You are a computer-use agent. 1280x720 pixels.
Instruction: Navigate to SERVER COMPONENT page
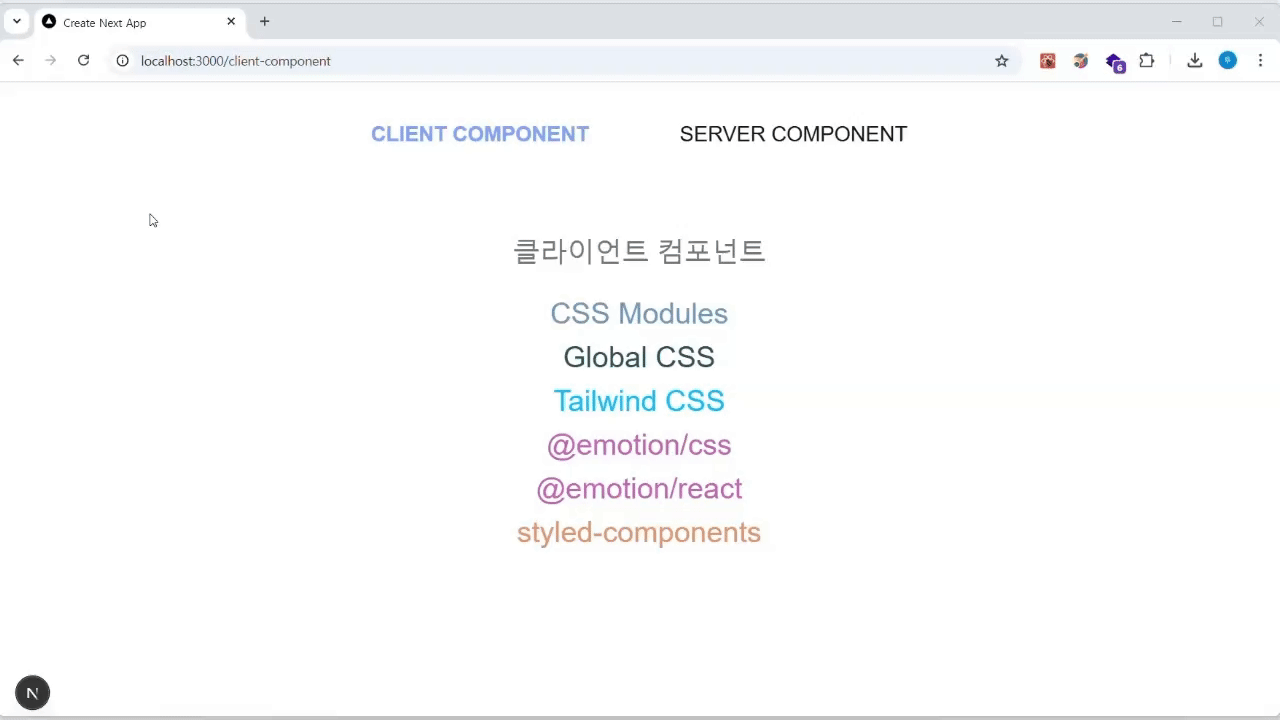click(x=793, y=134)
